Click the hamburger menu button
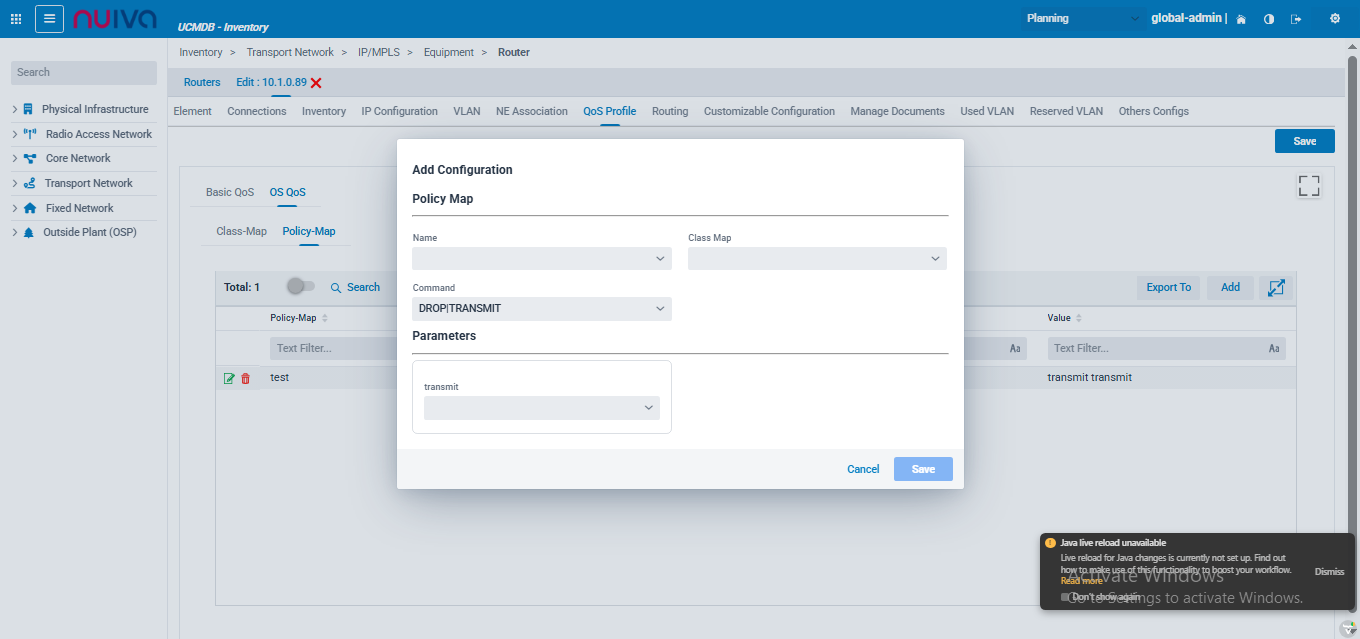 click(x=50, y=19)
